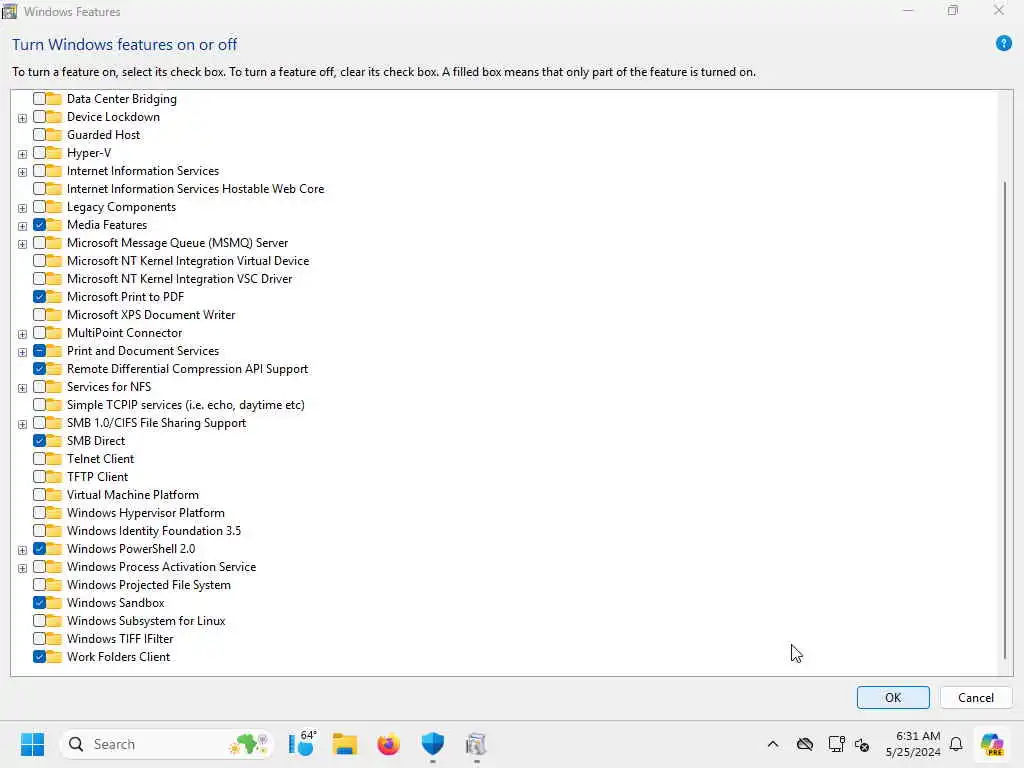Click the Guarded Host folder icon
This screenshot has width=1024, height=768.
point(54,135)
